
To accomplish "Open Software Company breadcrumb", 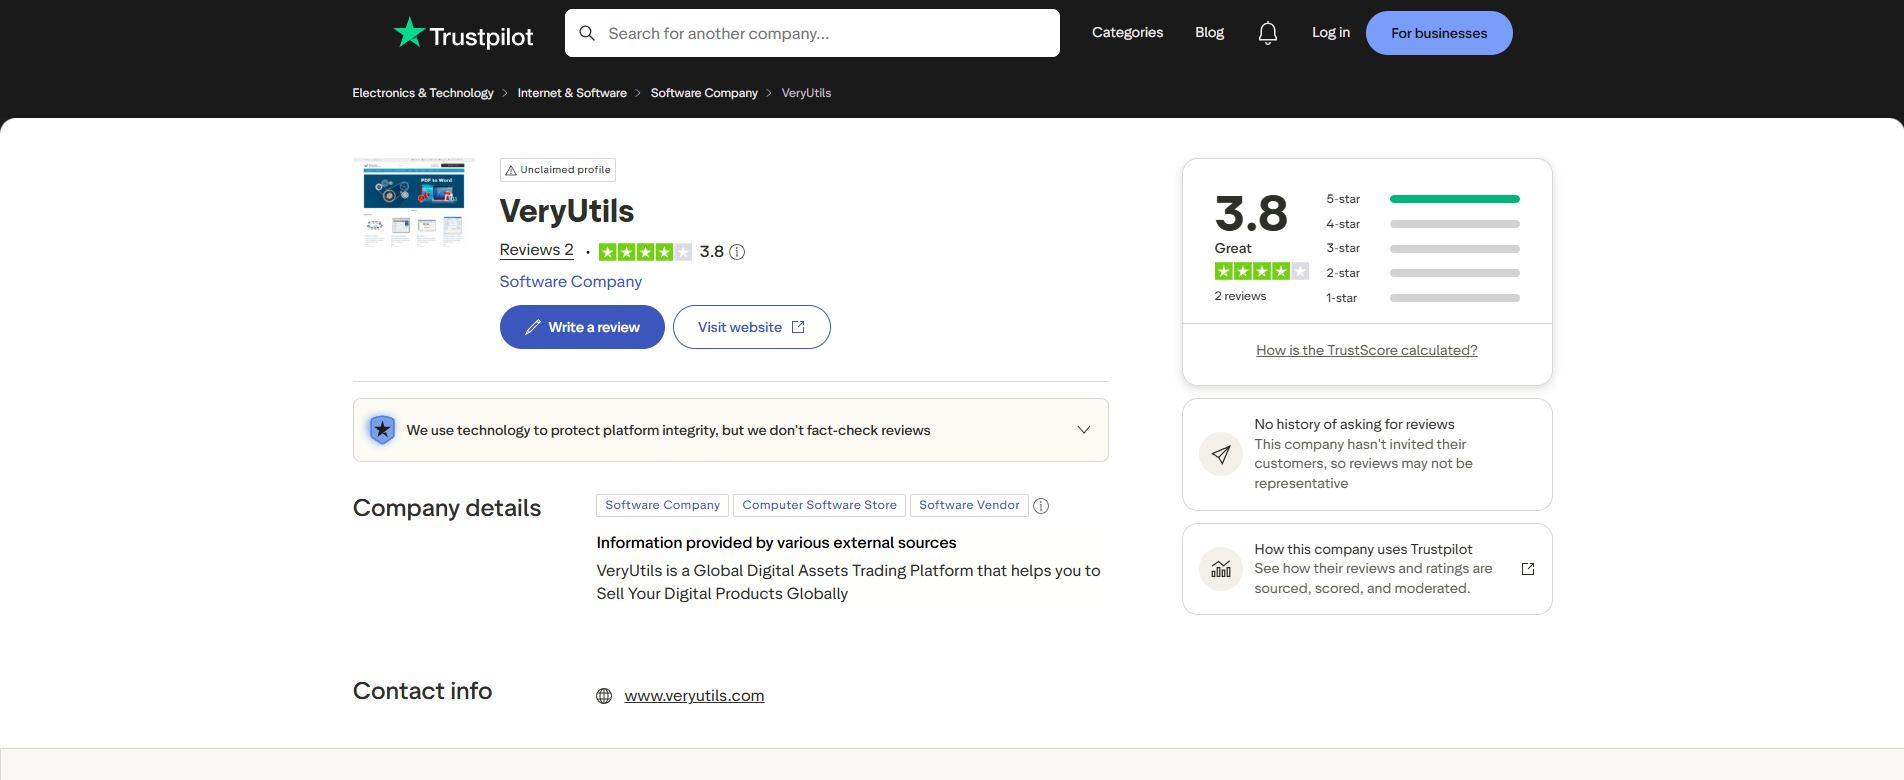I will tap(704, 93).
